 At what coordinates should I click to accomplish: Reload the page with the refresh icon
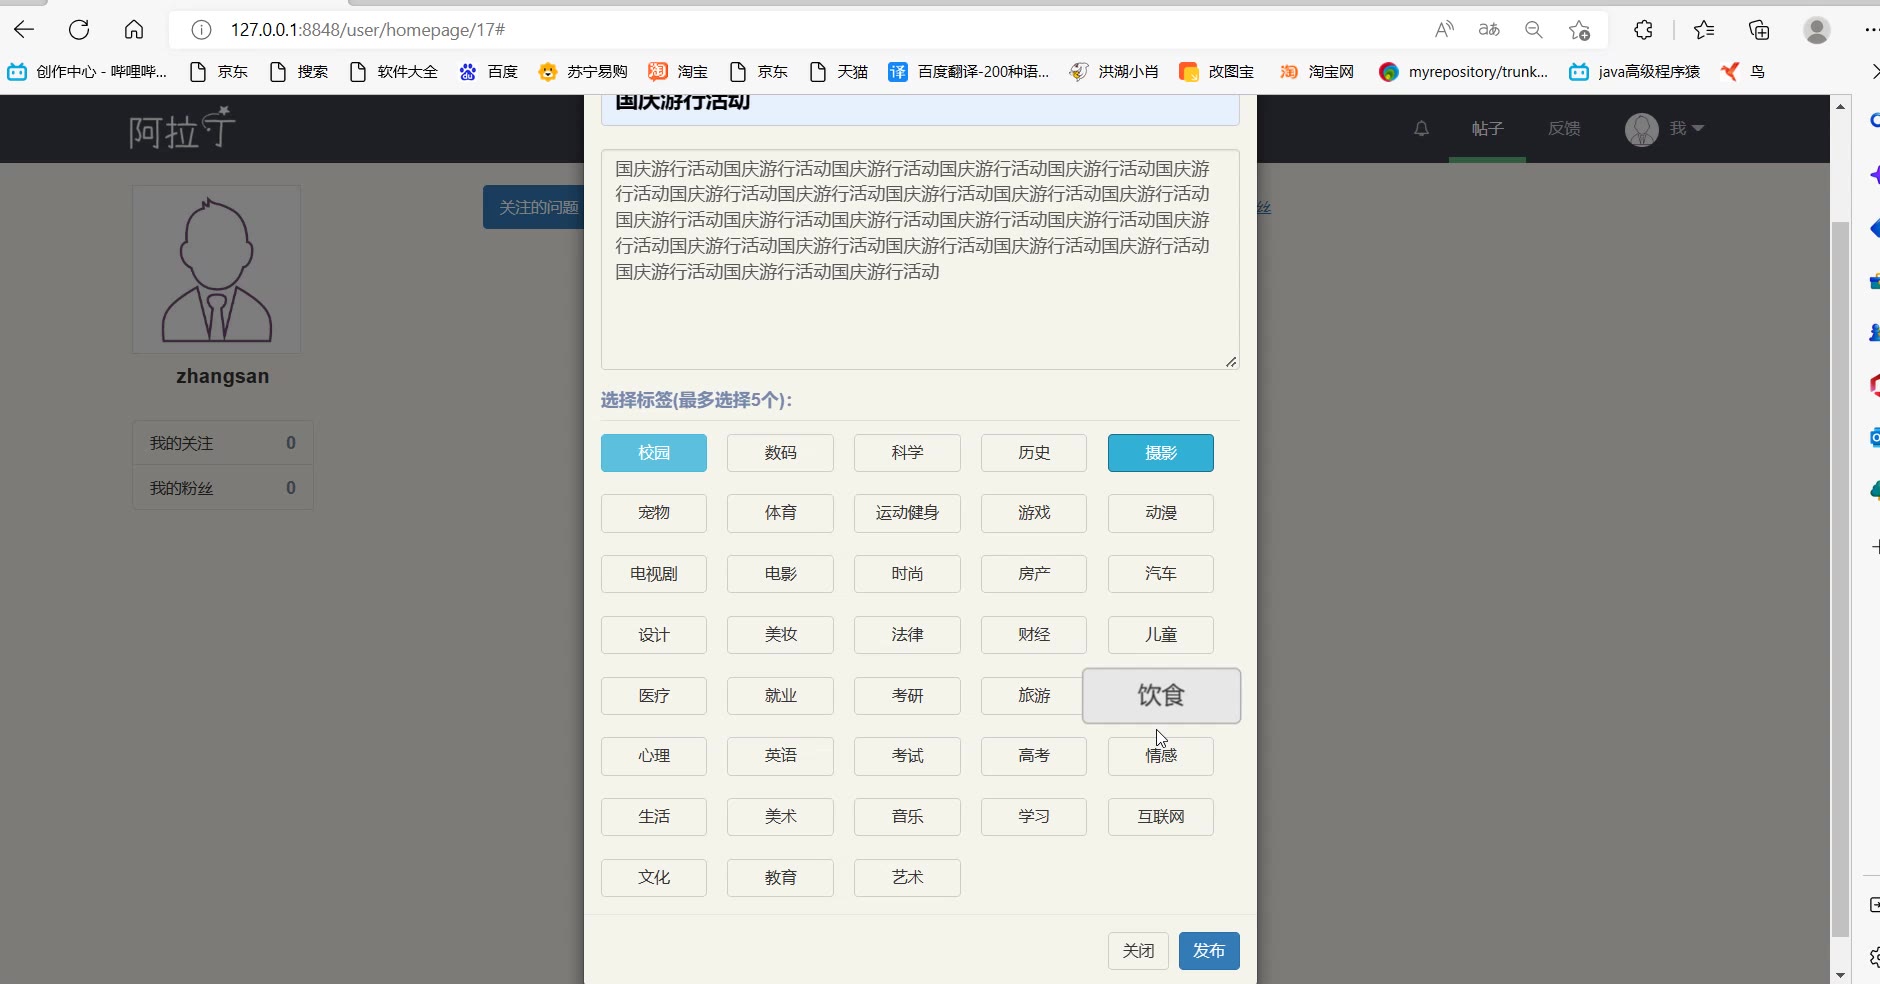click(x=79, y=30)
